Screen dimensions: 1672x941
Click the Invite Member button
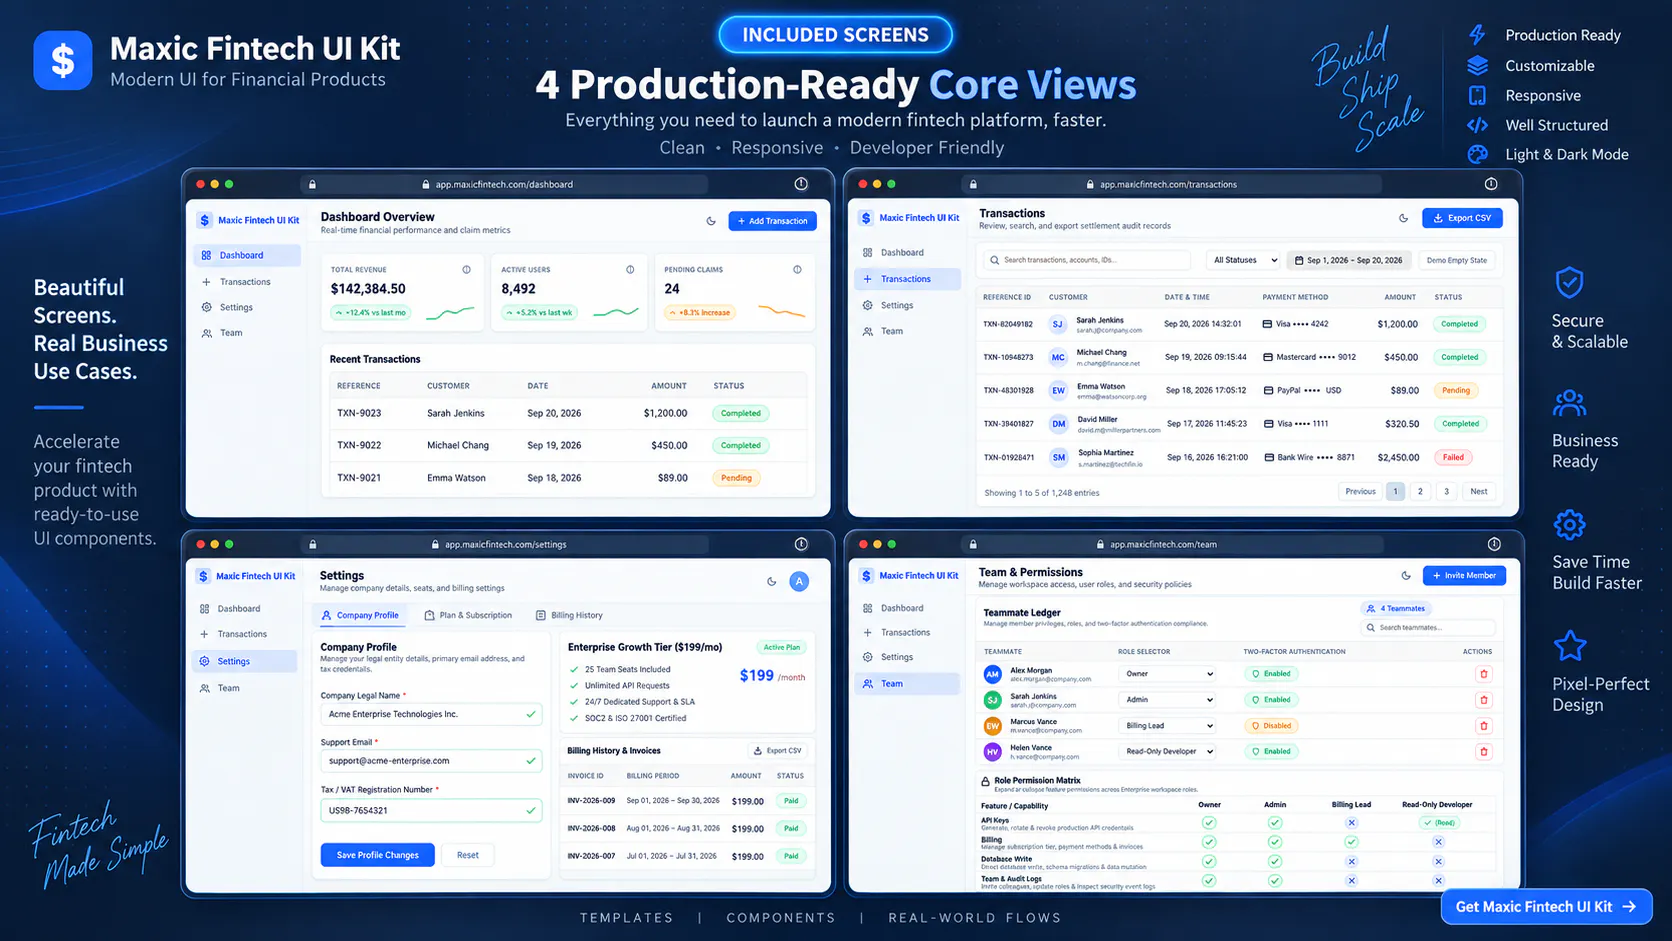coord(1465,576)
